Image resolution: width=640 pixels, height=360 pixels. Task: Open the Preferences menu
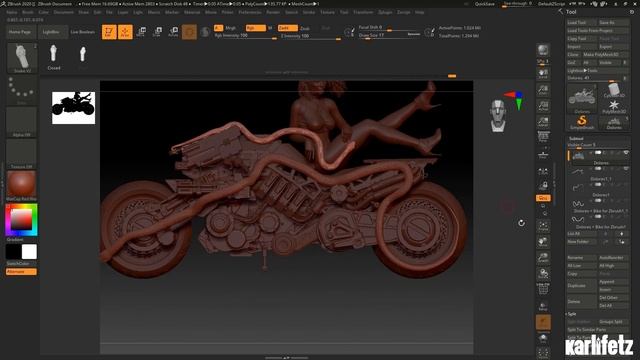point(250,12)
